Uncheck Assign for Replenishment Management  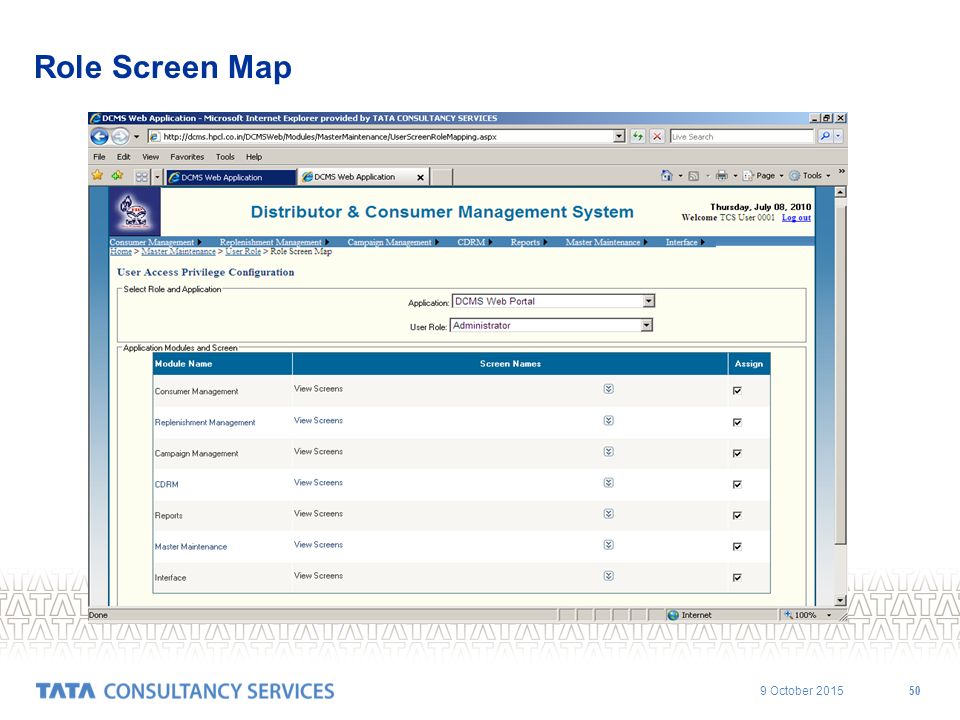click(x=737, y=422)
